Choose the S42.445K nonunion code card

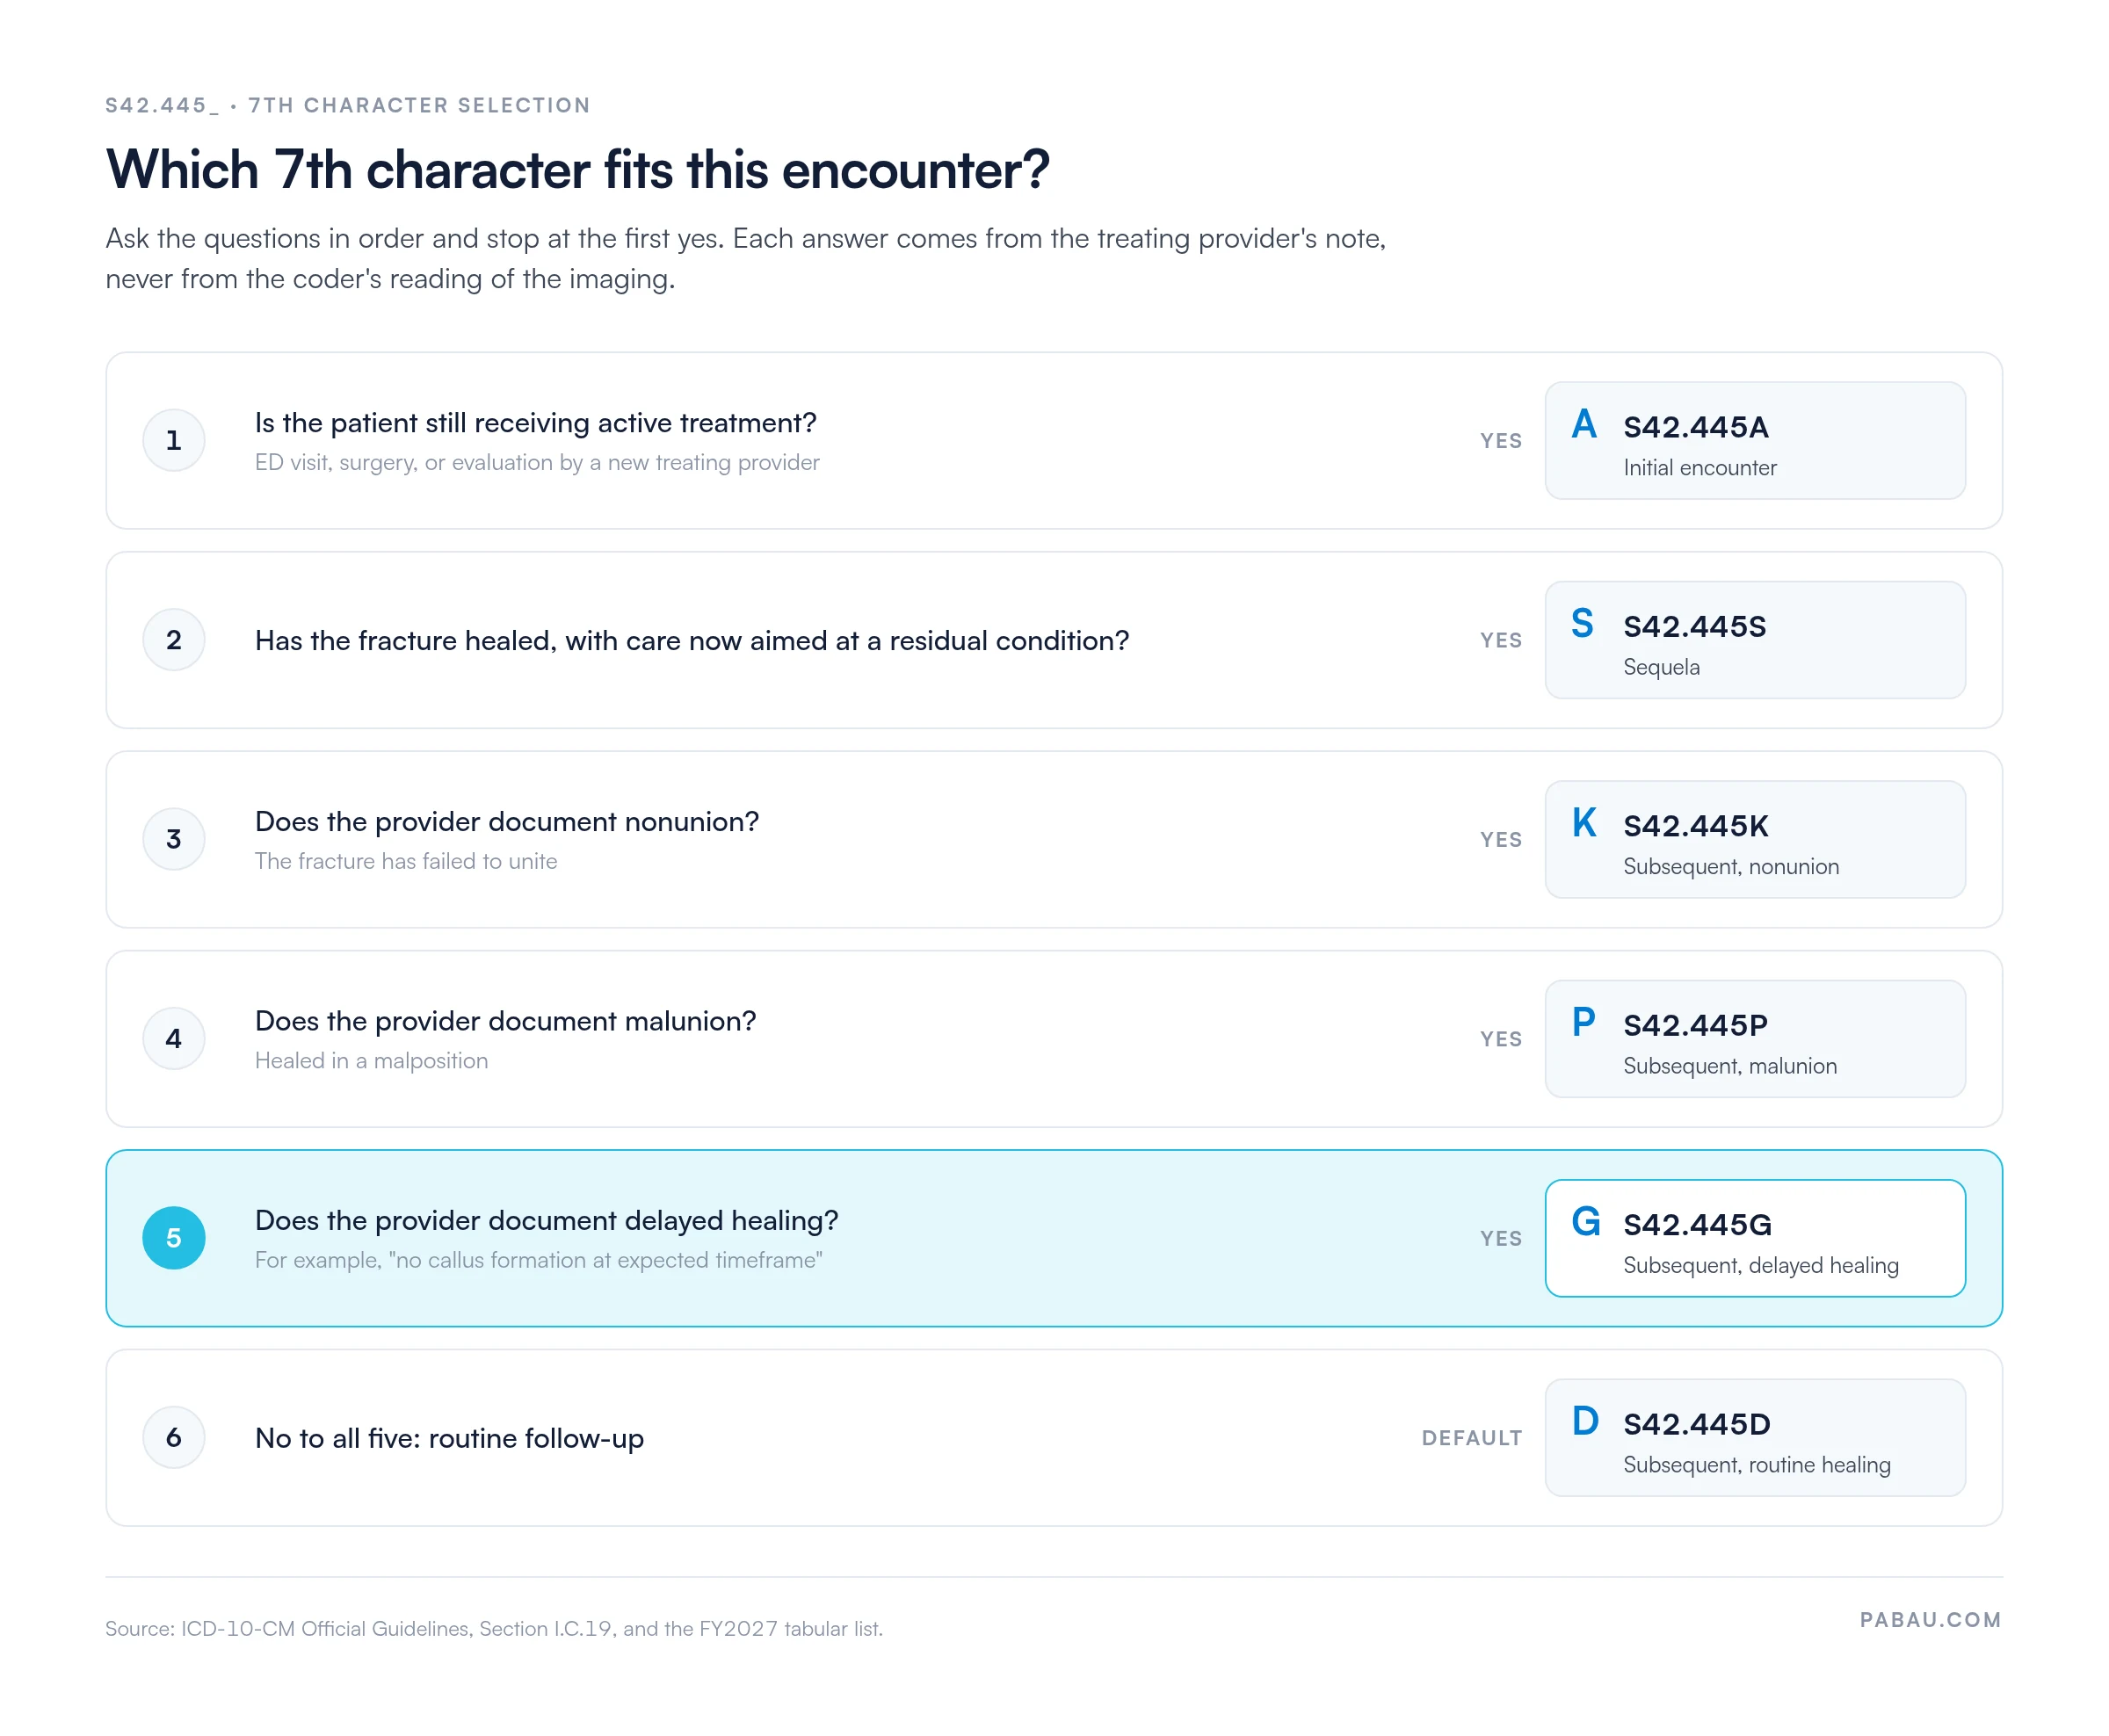(x=1755, y=839)
